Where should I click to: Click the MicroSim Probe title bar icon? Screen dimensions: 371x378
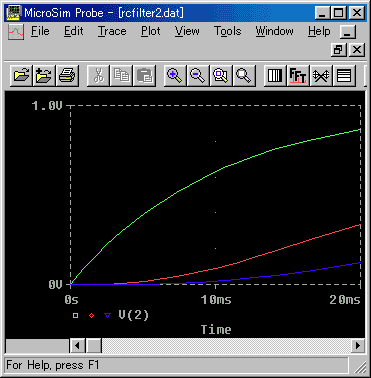(14, 13)
